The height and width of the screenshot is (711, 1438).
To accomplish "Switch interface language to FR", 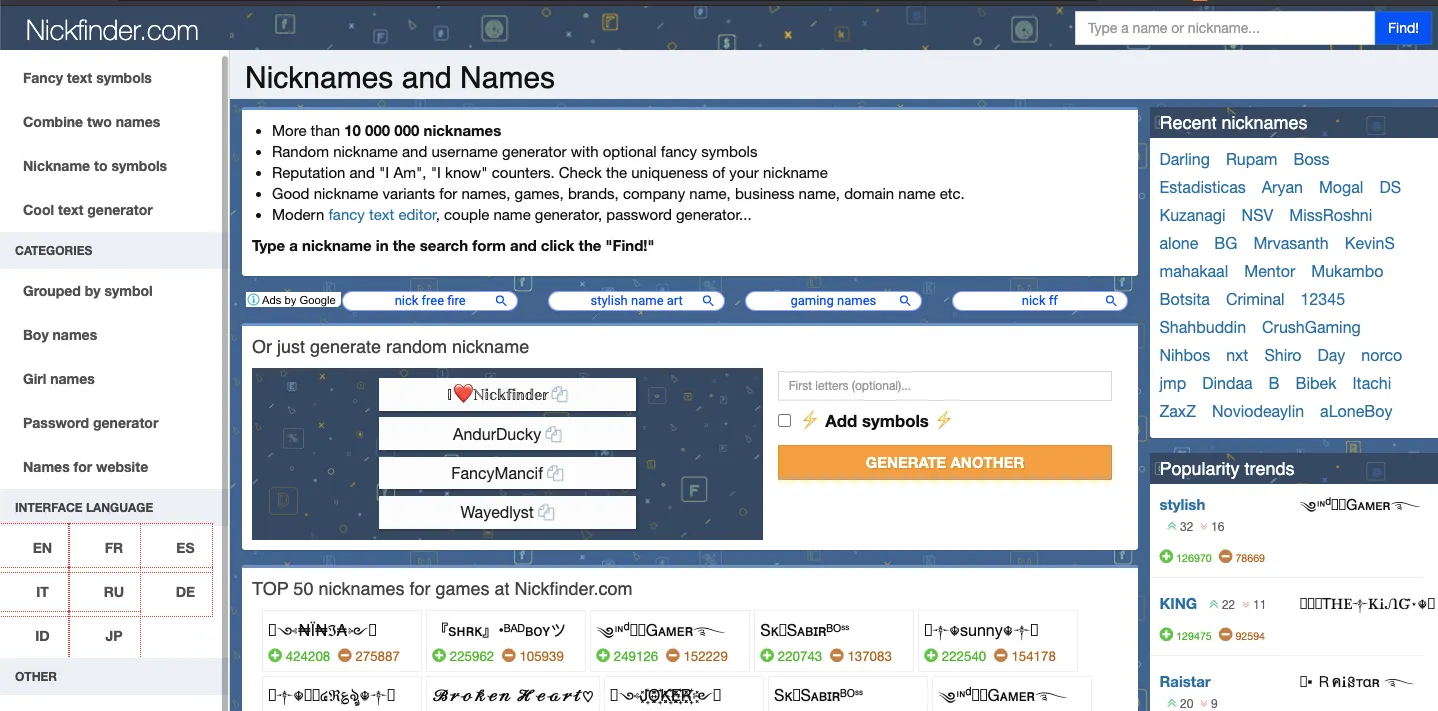I will coord(114,548).
